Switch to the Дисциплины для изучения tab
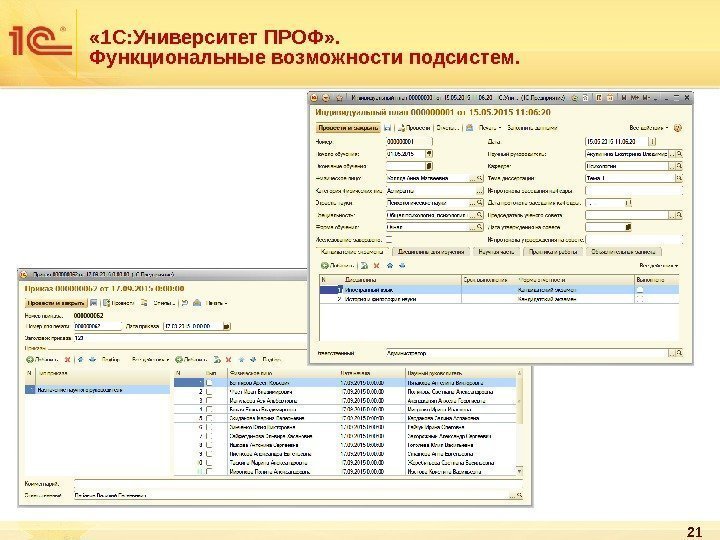Image resolution: width=720 pixels, height=540 pixels. (x=431, y=252)
